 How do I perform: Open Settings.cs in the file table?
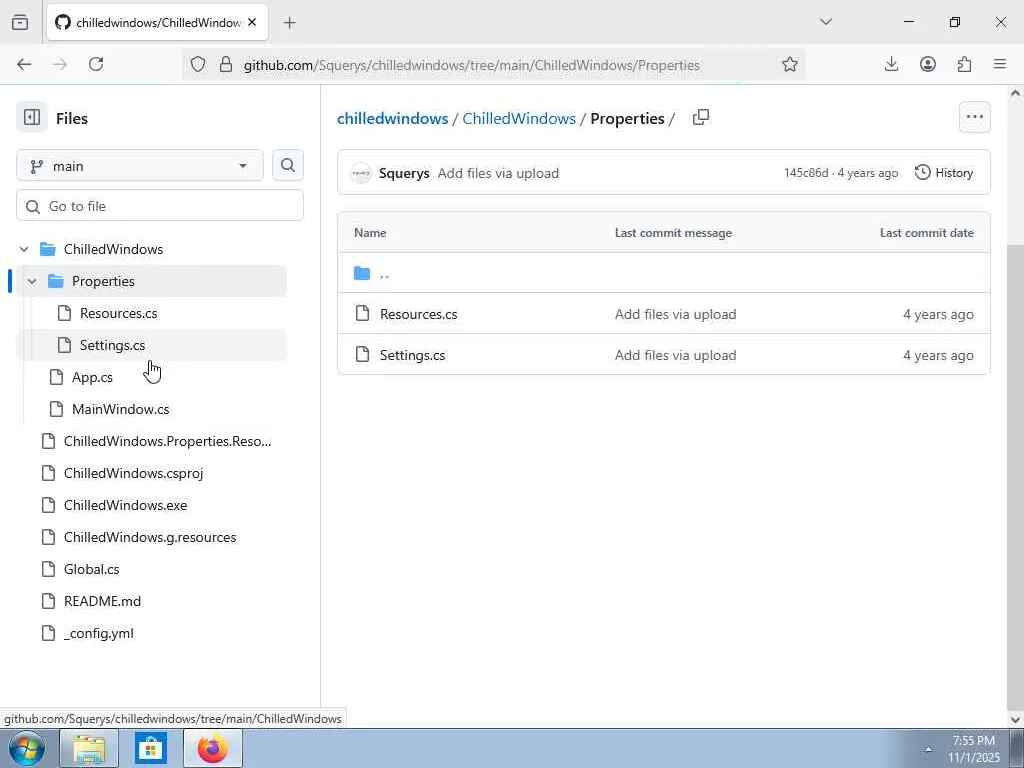coord(413,355)
